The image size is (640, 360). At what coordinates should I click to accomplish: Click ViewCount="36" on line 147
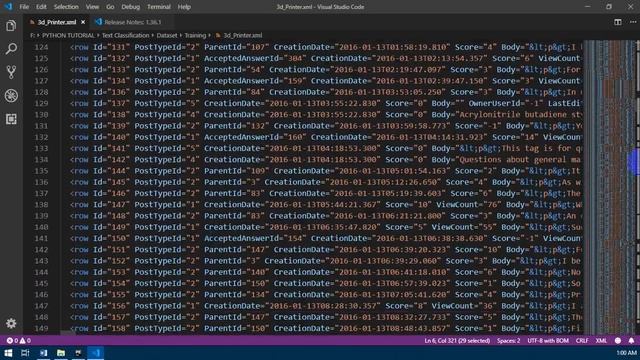coord(464,306)
